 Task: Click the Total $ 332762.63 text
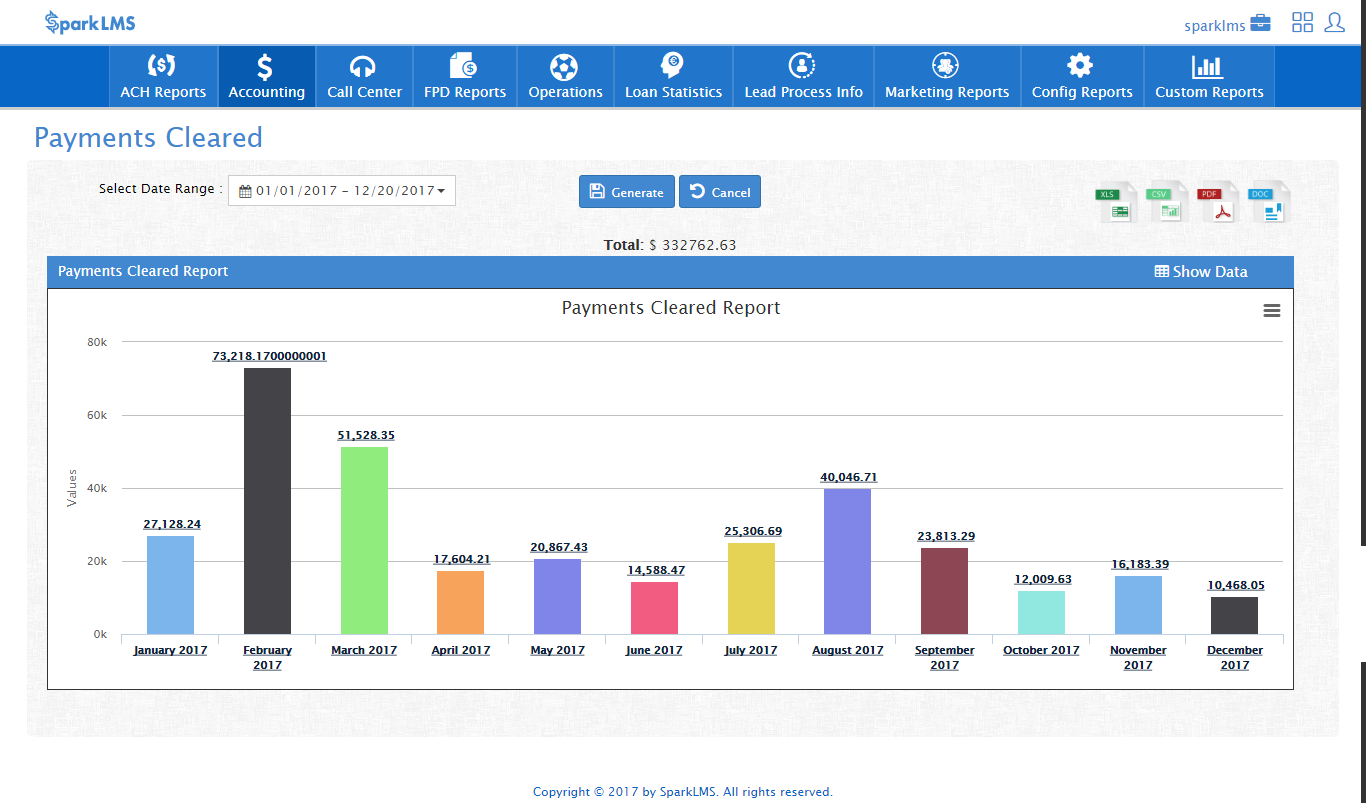click(x=670, y=245)
